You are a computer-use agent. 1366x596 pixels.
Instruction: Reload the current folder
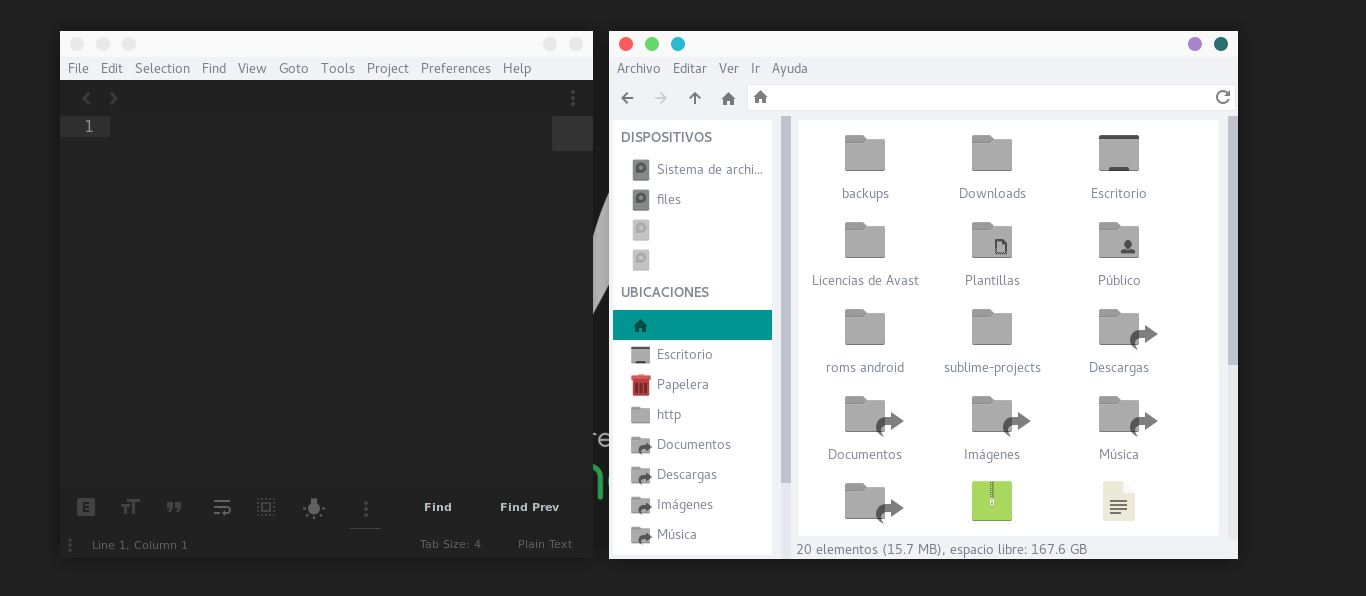[x=1222, y=97]
